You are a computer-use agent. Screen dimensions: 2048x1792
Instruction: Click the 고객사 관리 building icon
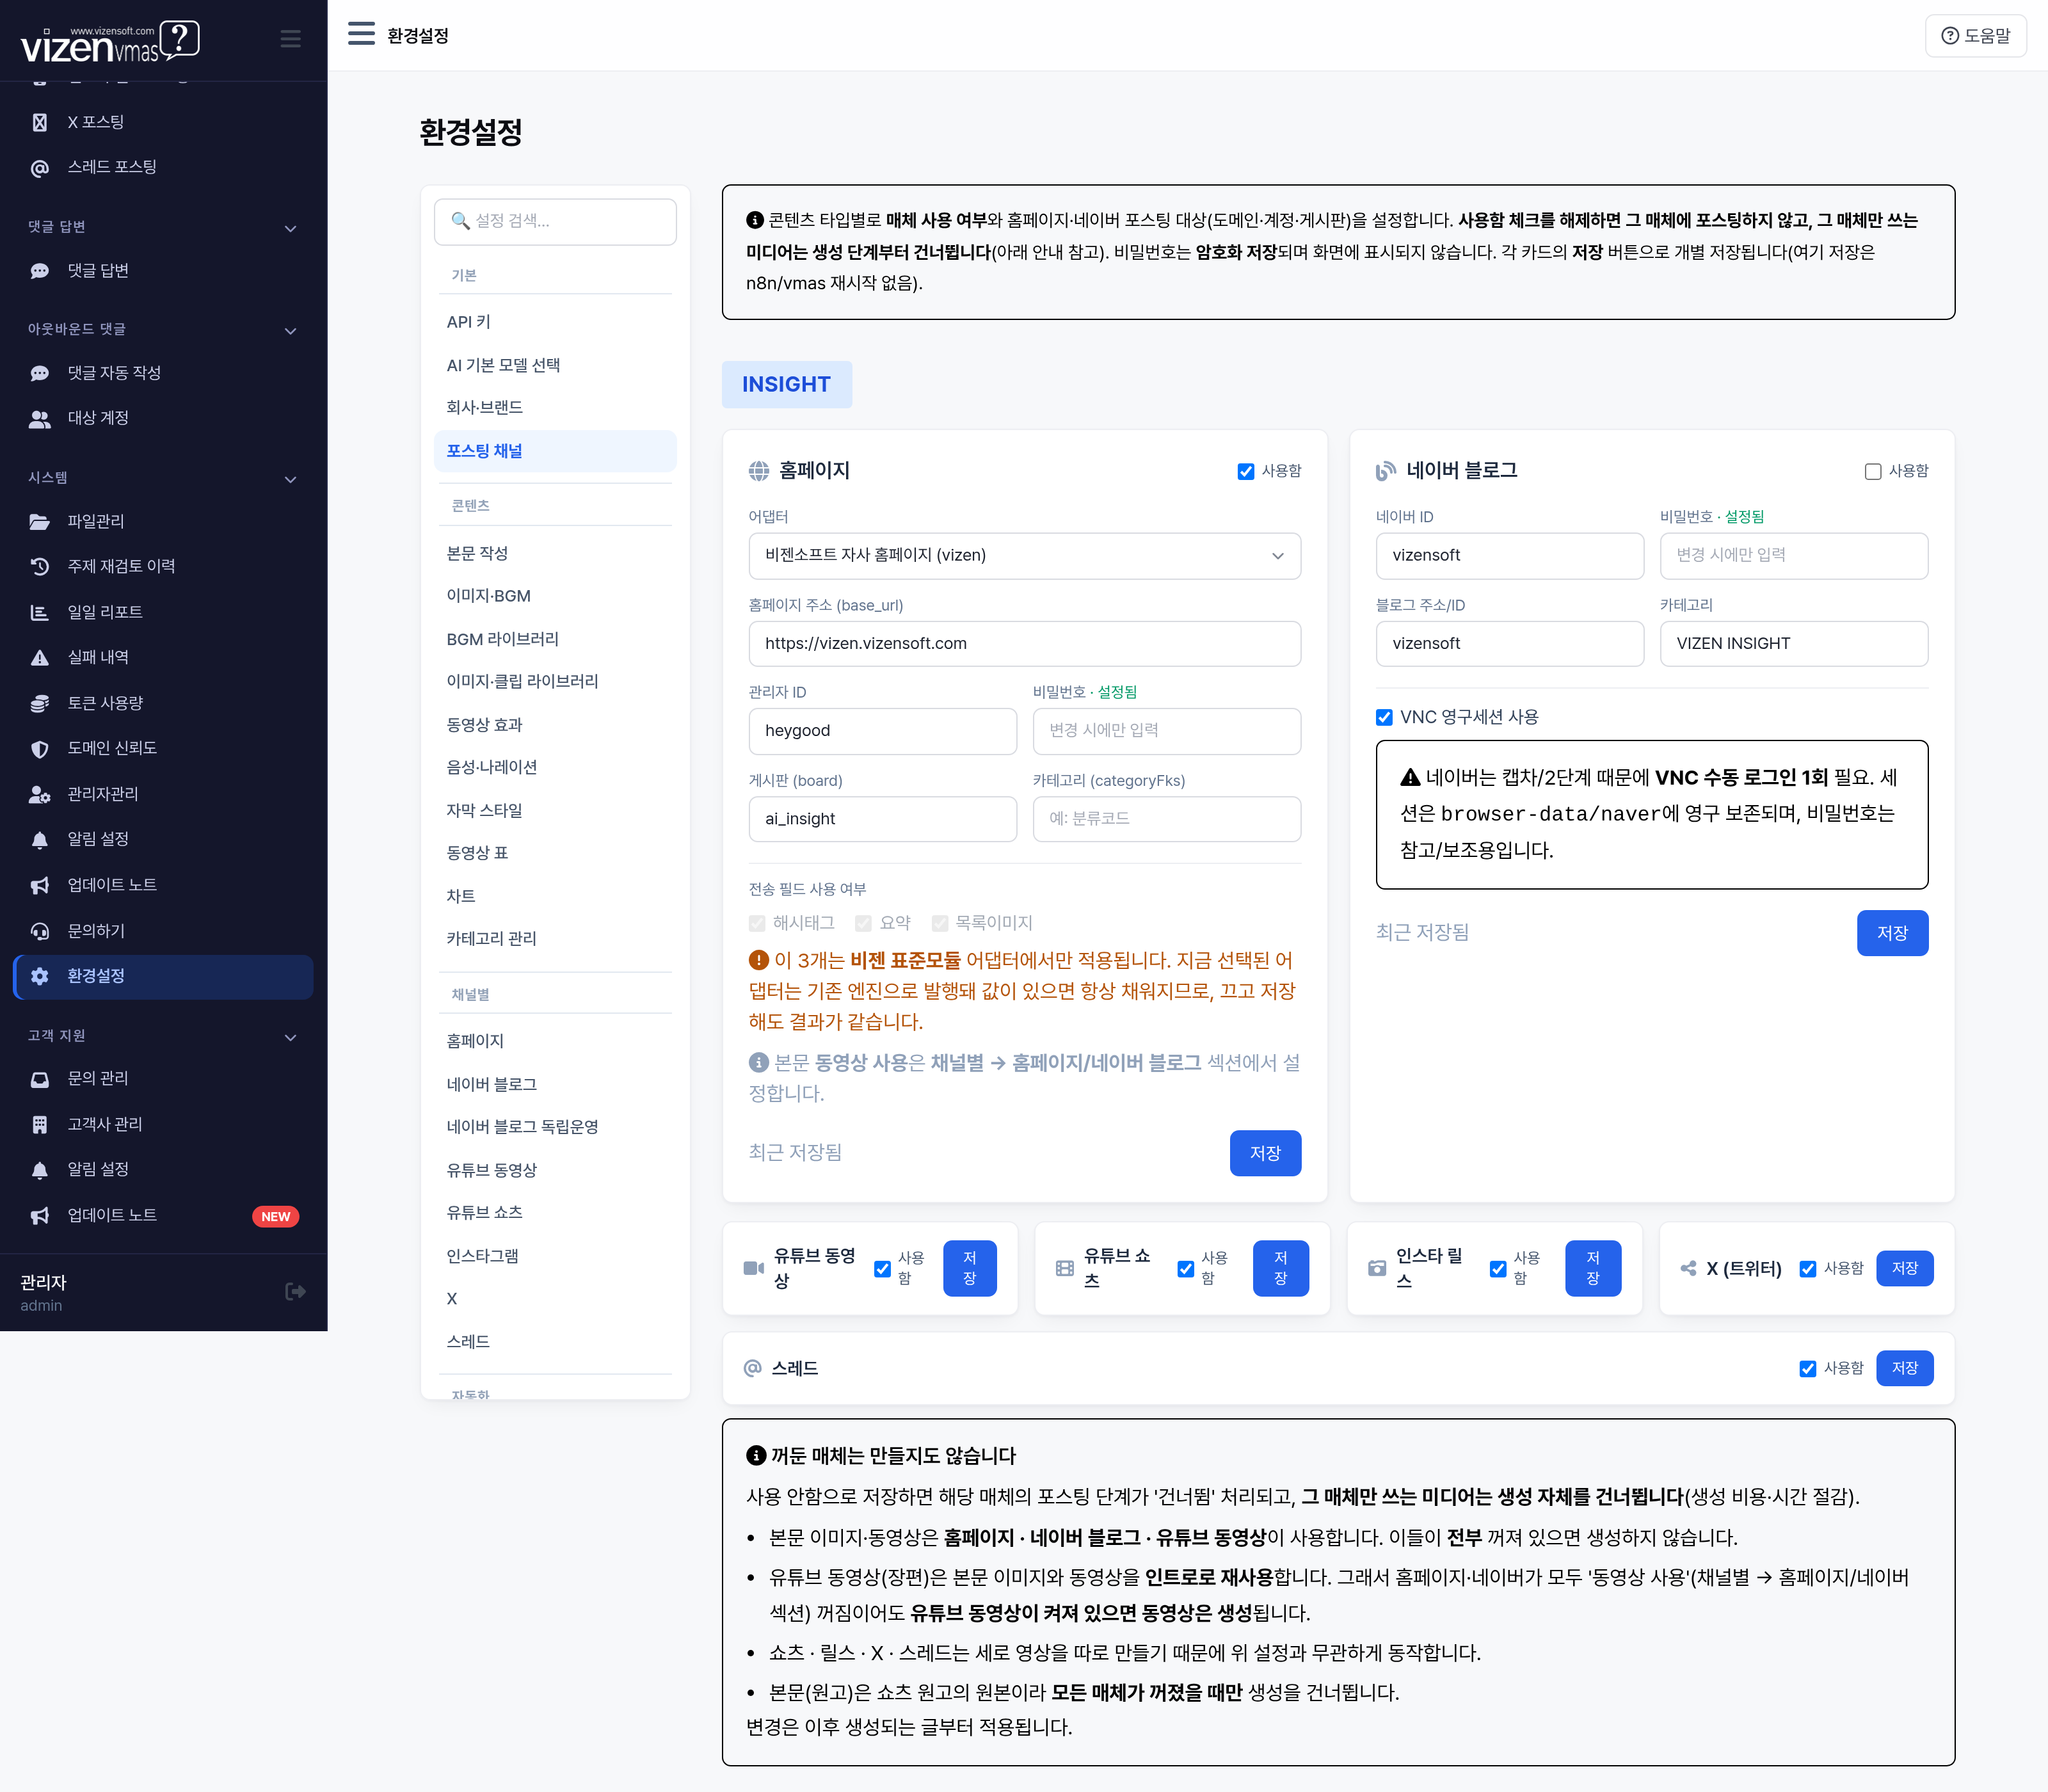pos(40,1124)
